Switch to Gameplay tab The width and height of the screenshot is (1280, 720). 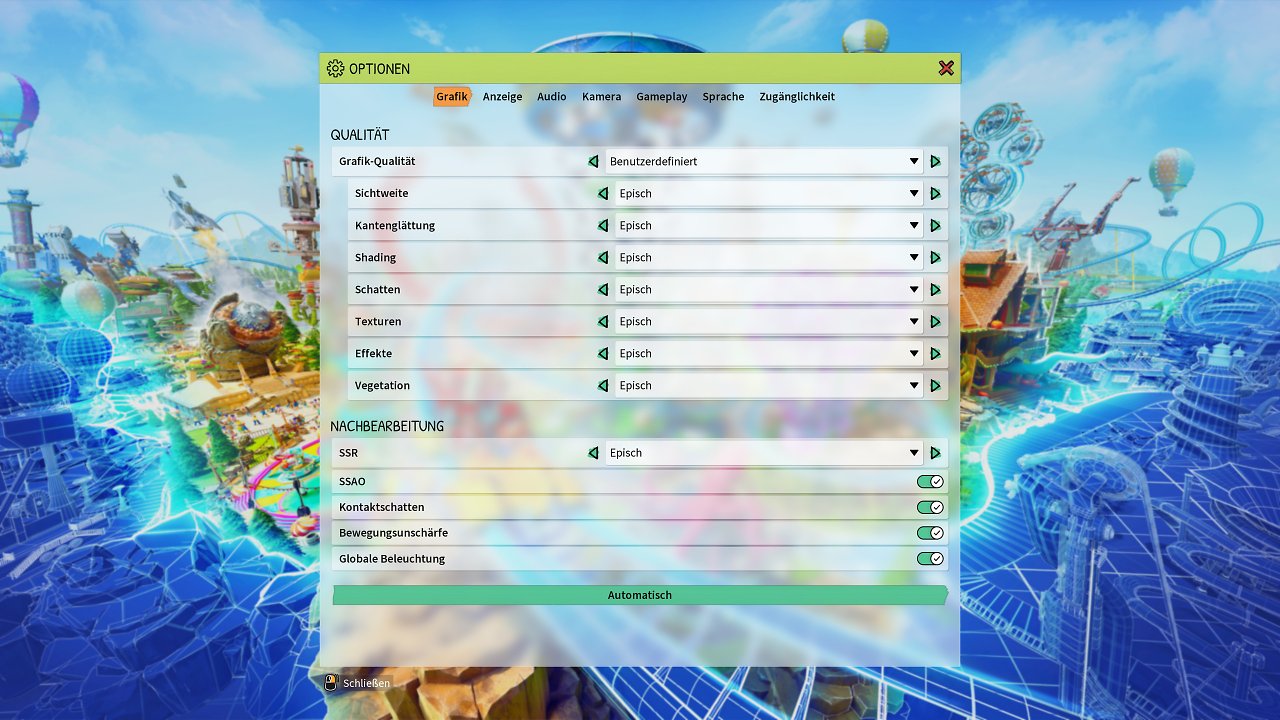pyautogui.click(x=662, y=97)
